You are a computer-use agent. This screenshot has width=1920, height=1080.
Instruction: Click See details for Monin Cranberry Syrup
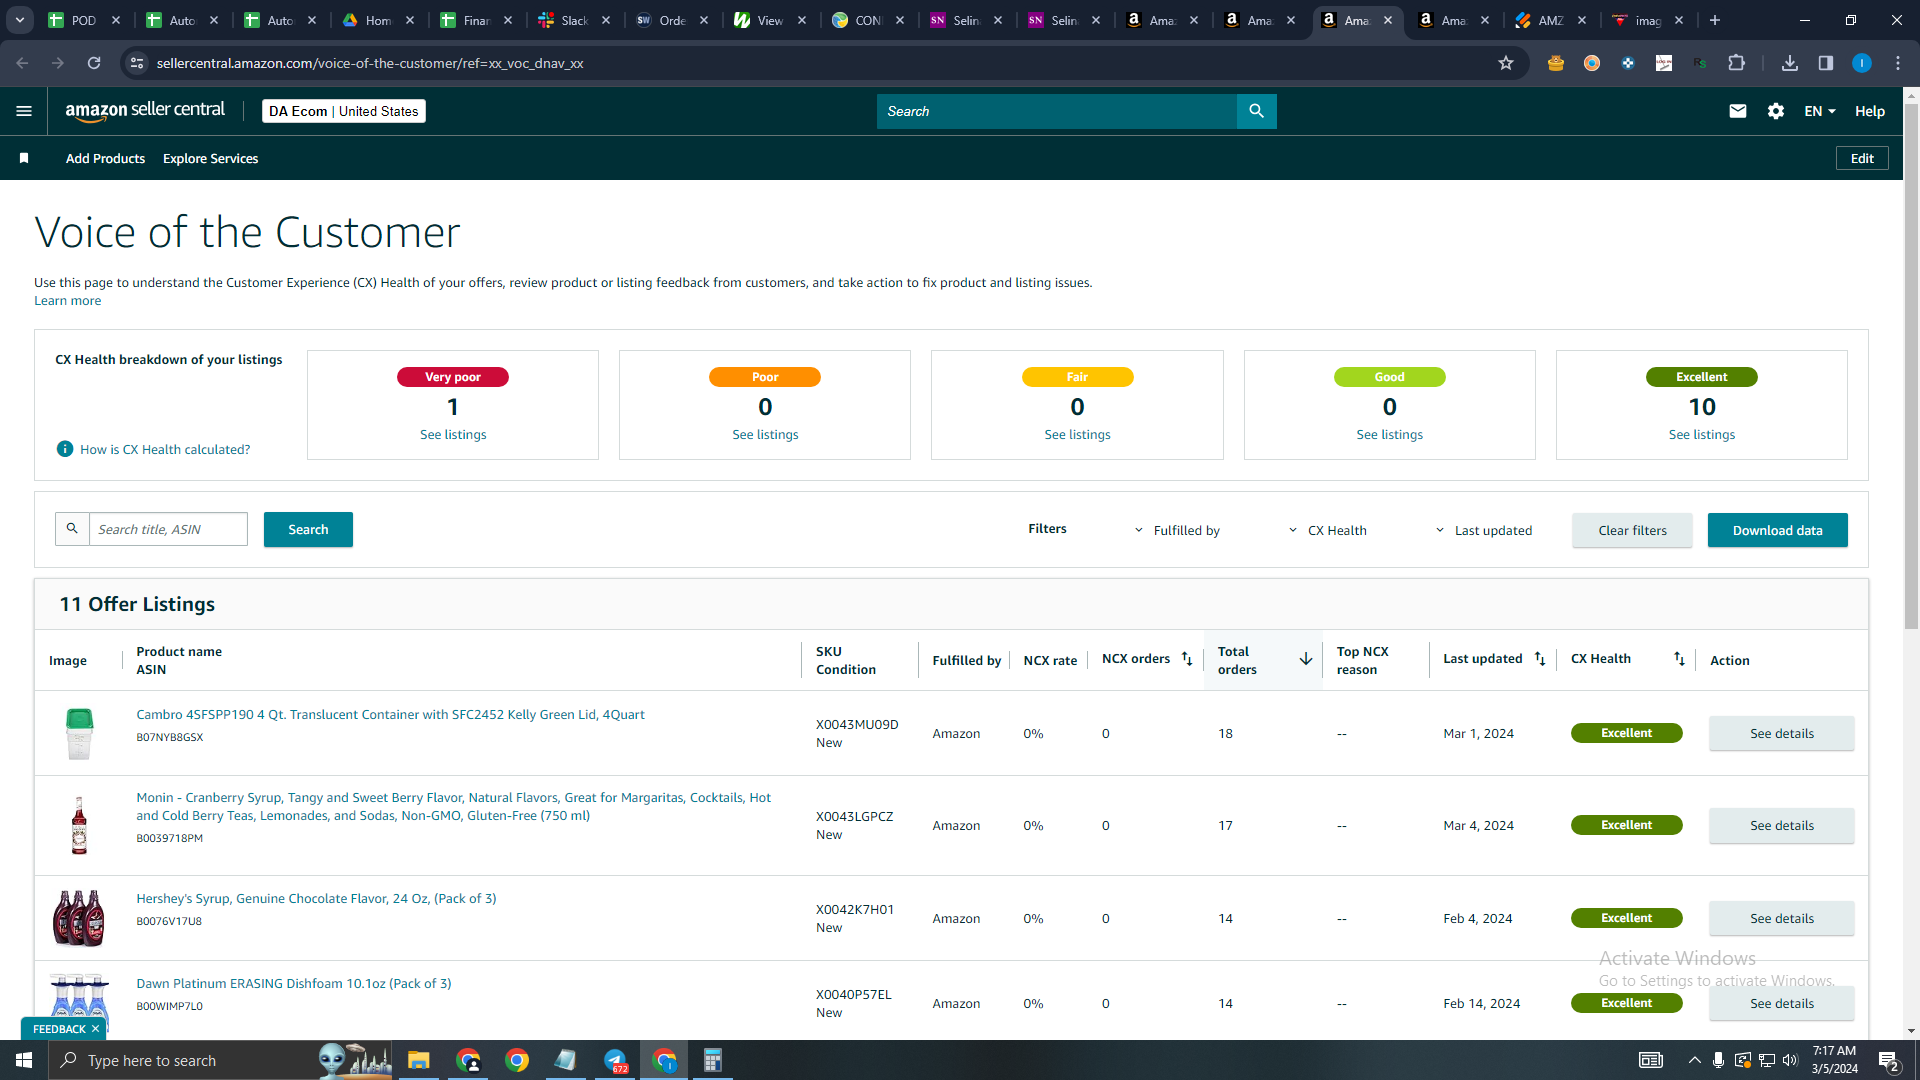(1781, 825)
